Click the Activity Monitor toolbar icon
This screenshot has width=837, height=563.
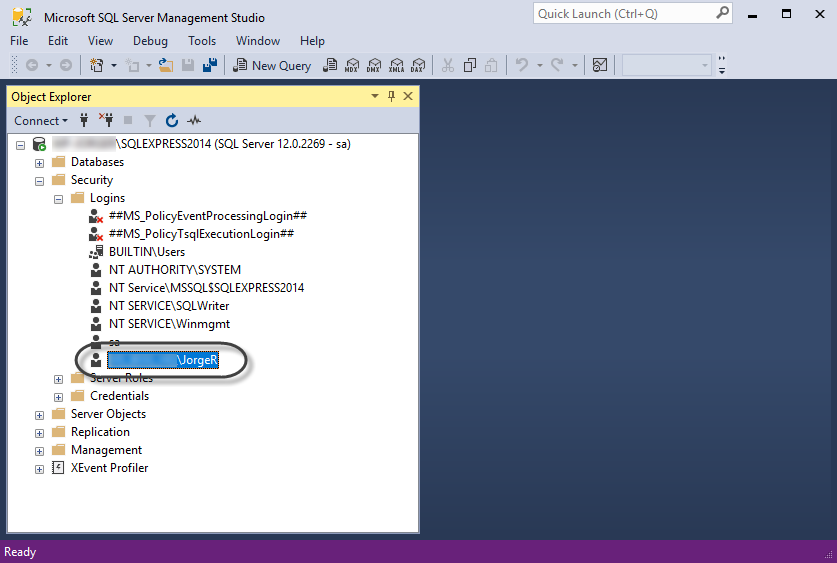[x=600, y=66]
